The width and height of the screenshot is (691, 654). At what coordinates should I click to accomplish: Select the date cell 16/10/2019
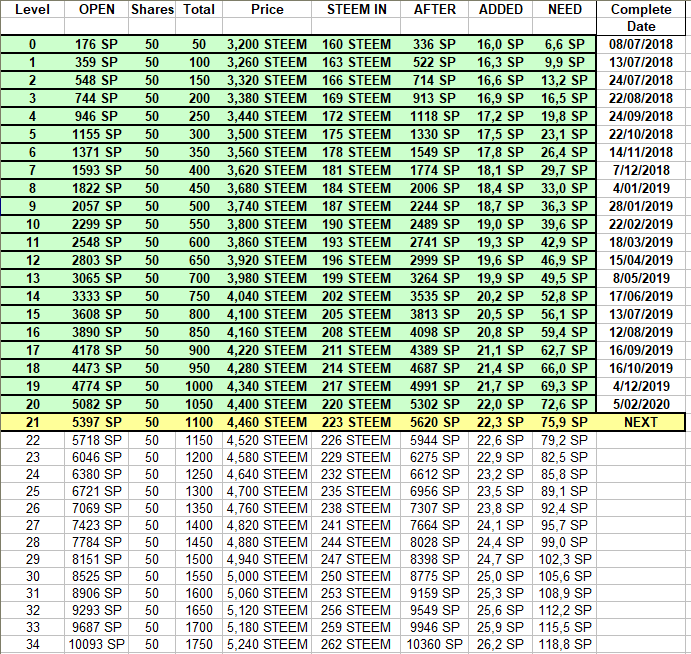pyautogui.click(x=641, y=368)
